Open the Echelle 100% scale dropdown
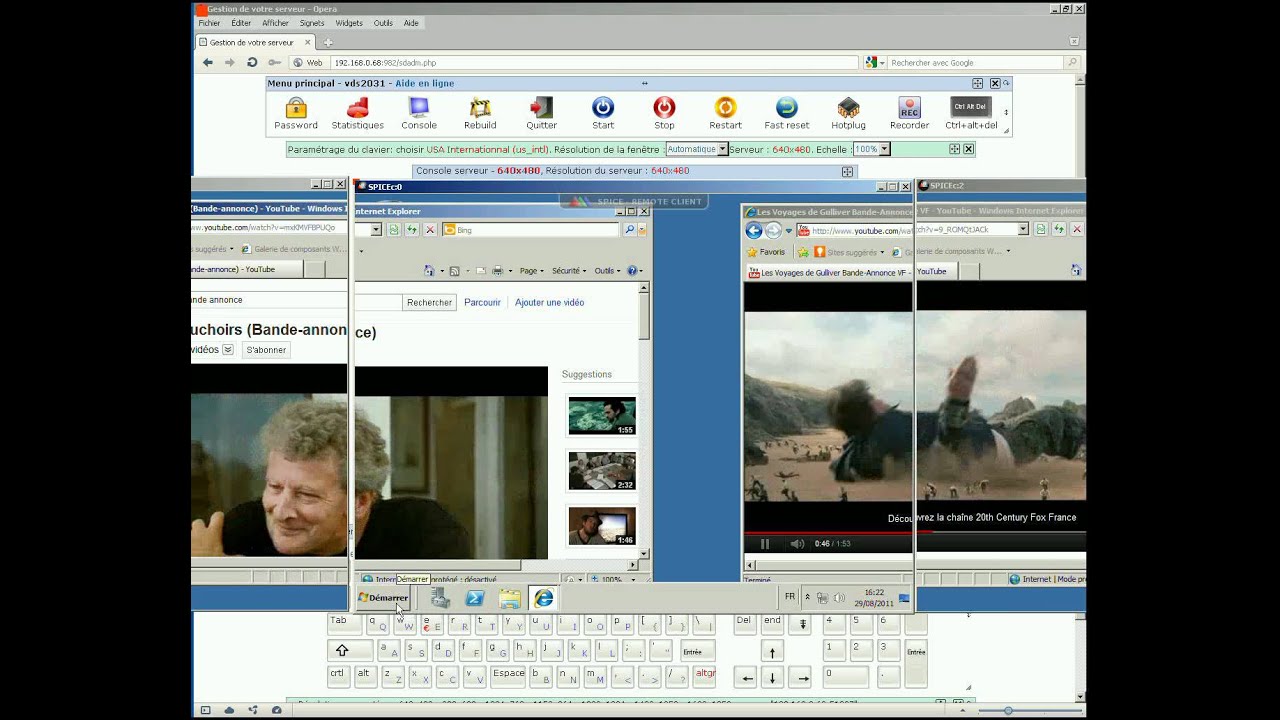This screenshot has height=720, width=1280. click(871, 149)
